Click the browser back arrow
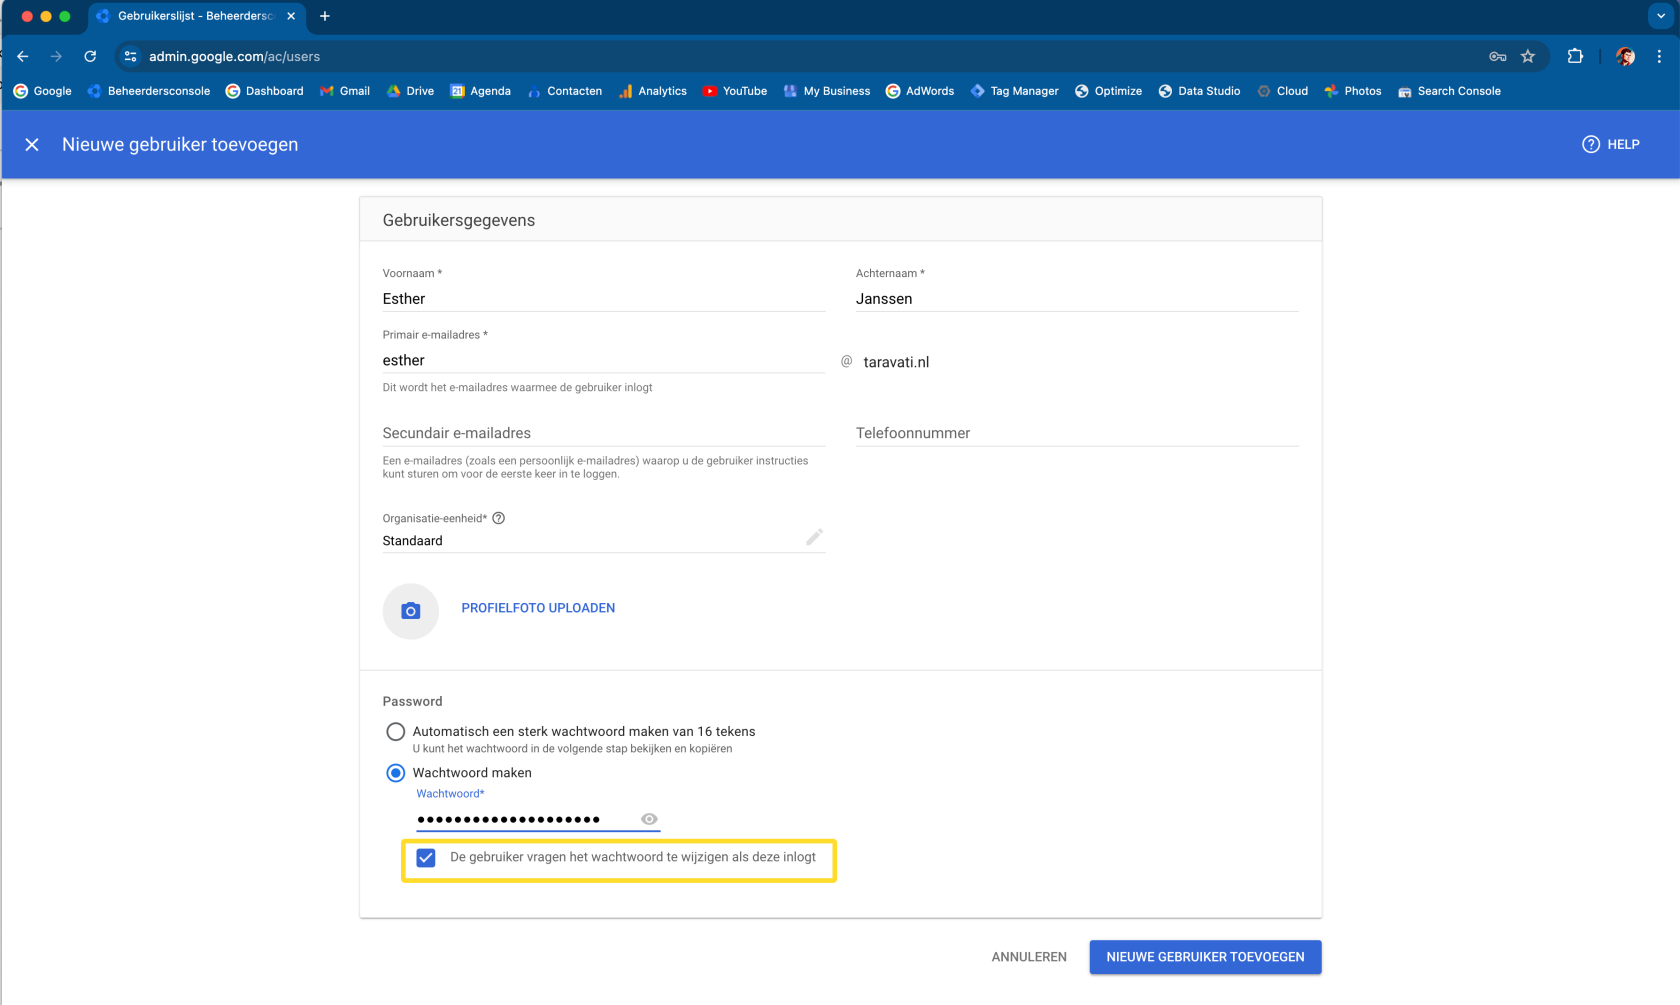The image size is (1680, 1005). tap(23, 57)
